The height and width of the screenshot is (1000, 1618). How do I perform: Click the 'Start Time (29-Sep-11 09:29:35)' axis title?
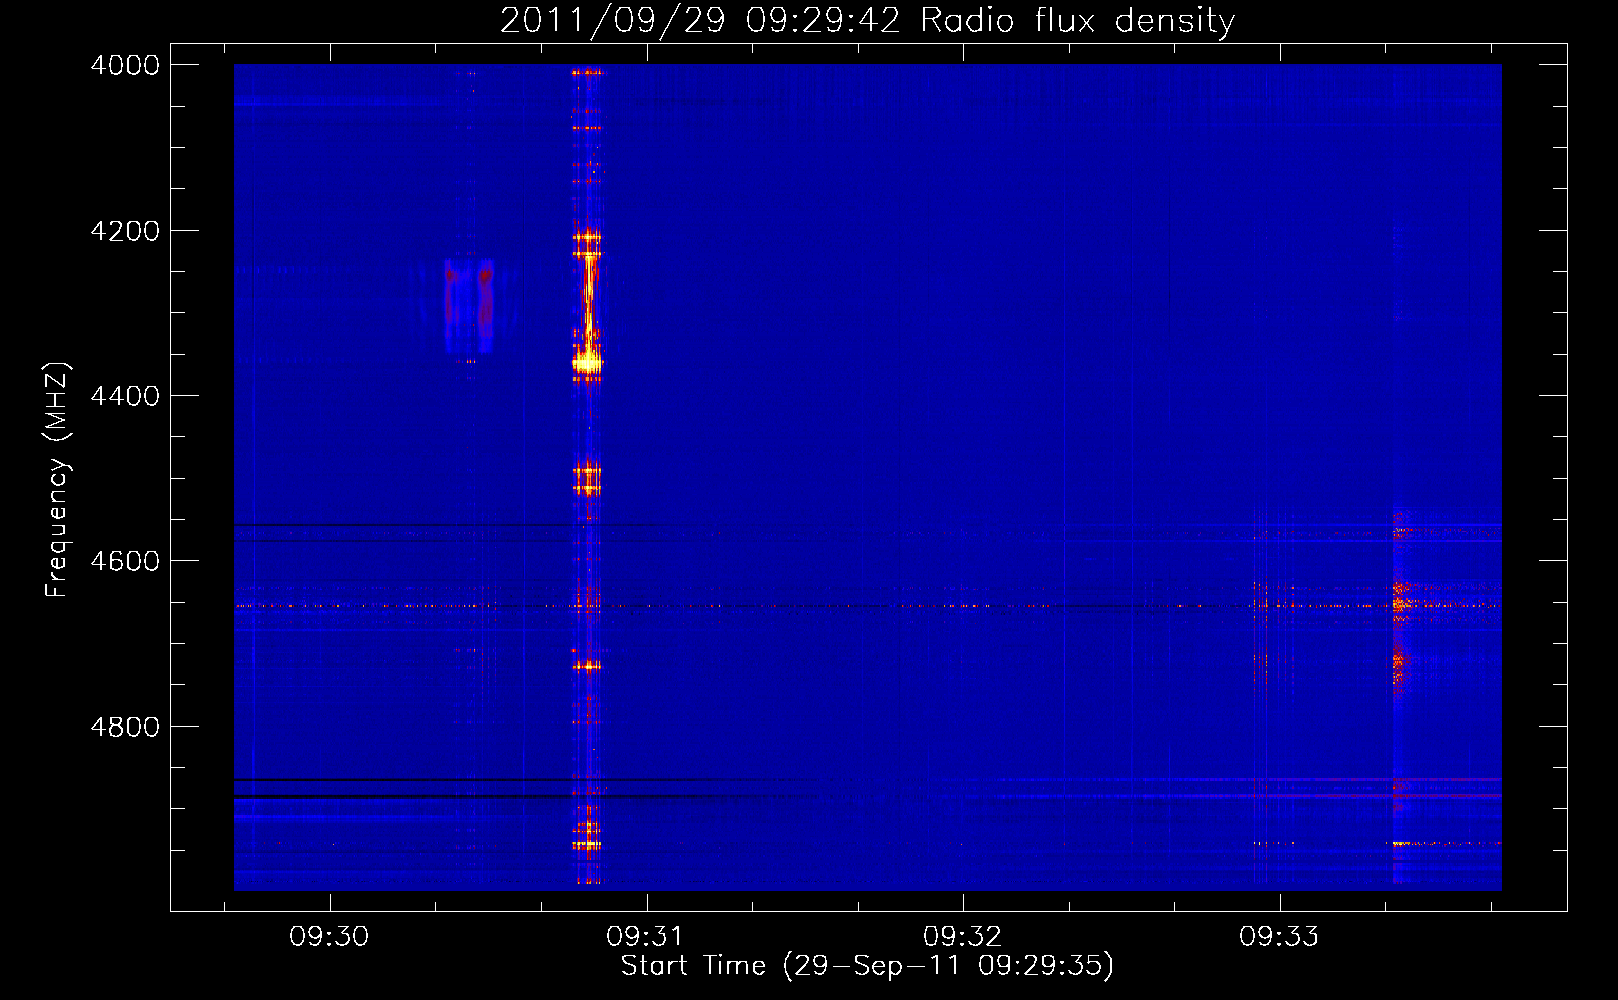[867, 966]
